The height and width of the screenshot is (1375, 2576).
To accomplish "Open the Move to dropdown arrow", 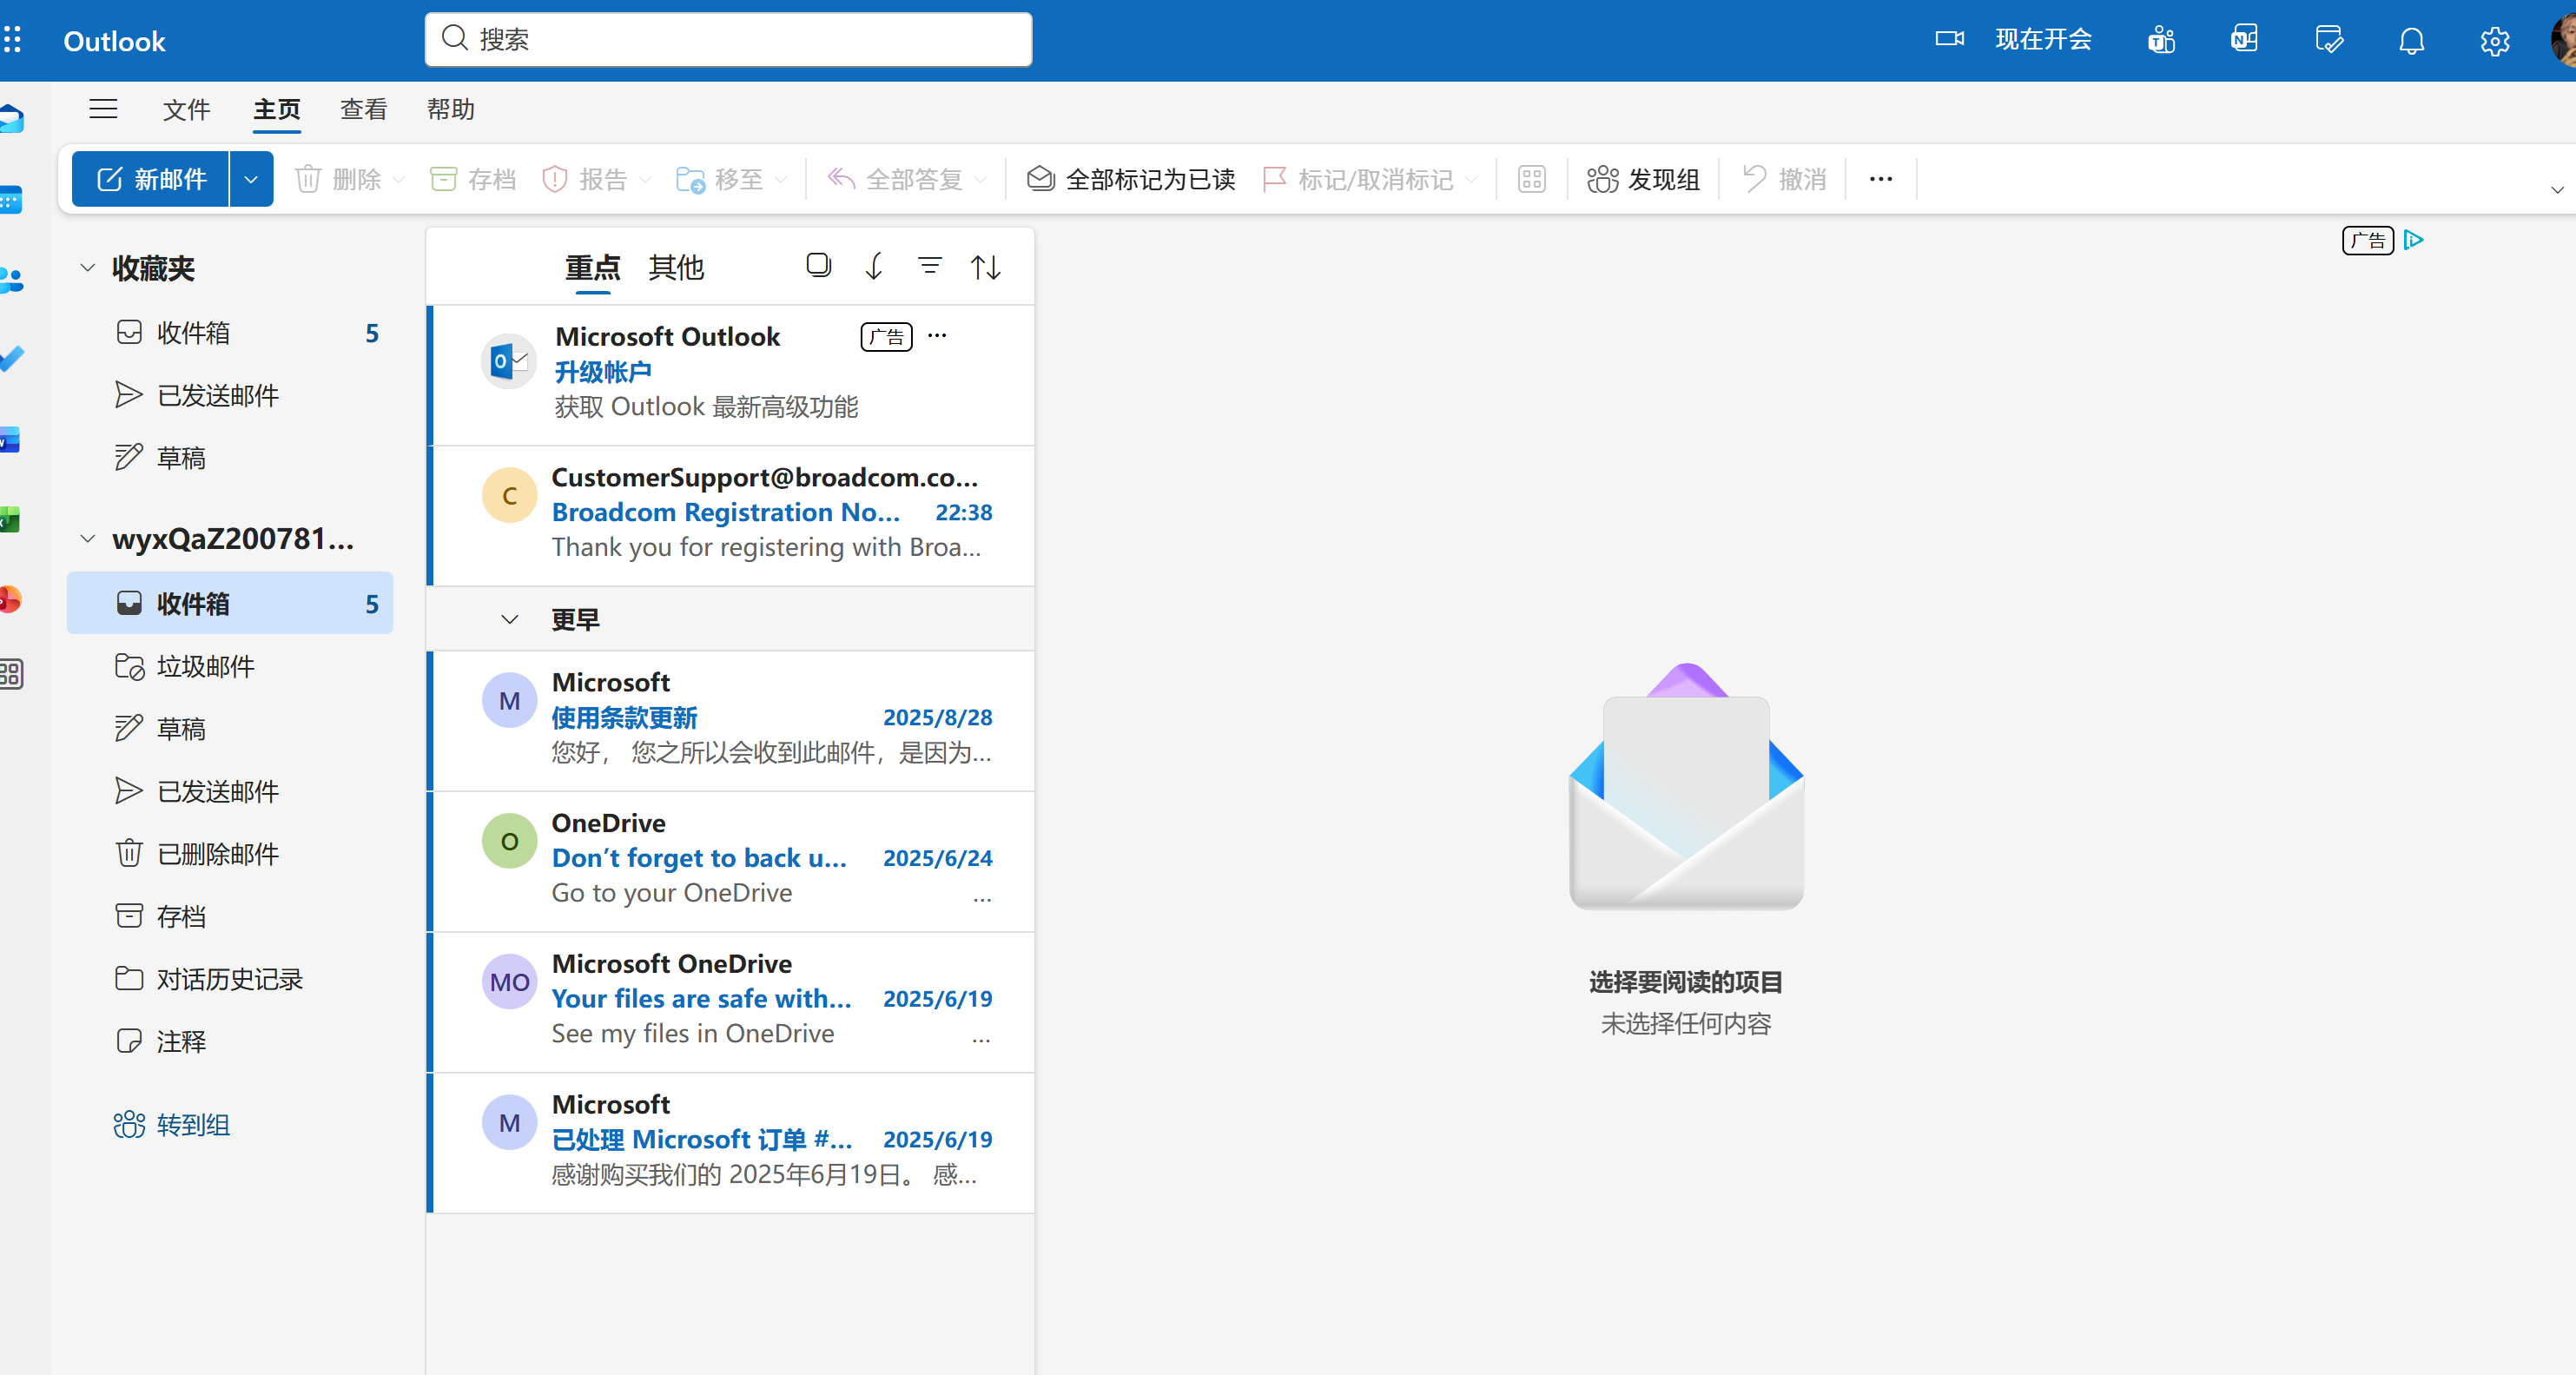I will [781, 180].
